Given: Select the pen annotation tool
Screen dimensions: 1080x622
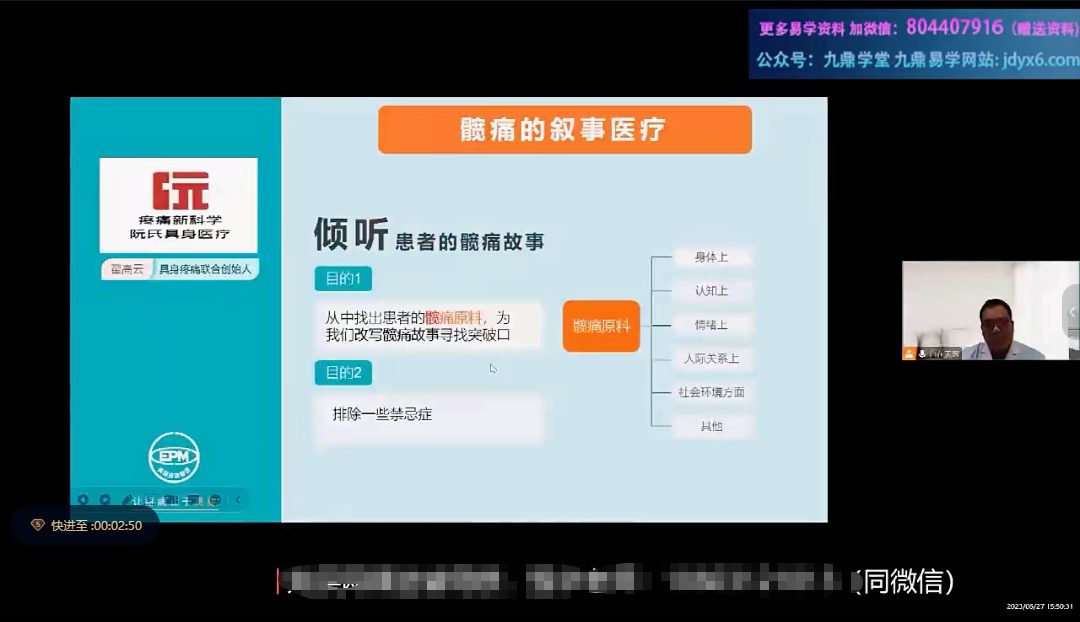Looking at the screenshot, I should coord(127,500).
